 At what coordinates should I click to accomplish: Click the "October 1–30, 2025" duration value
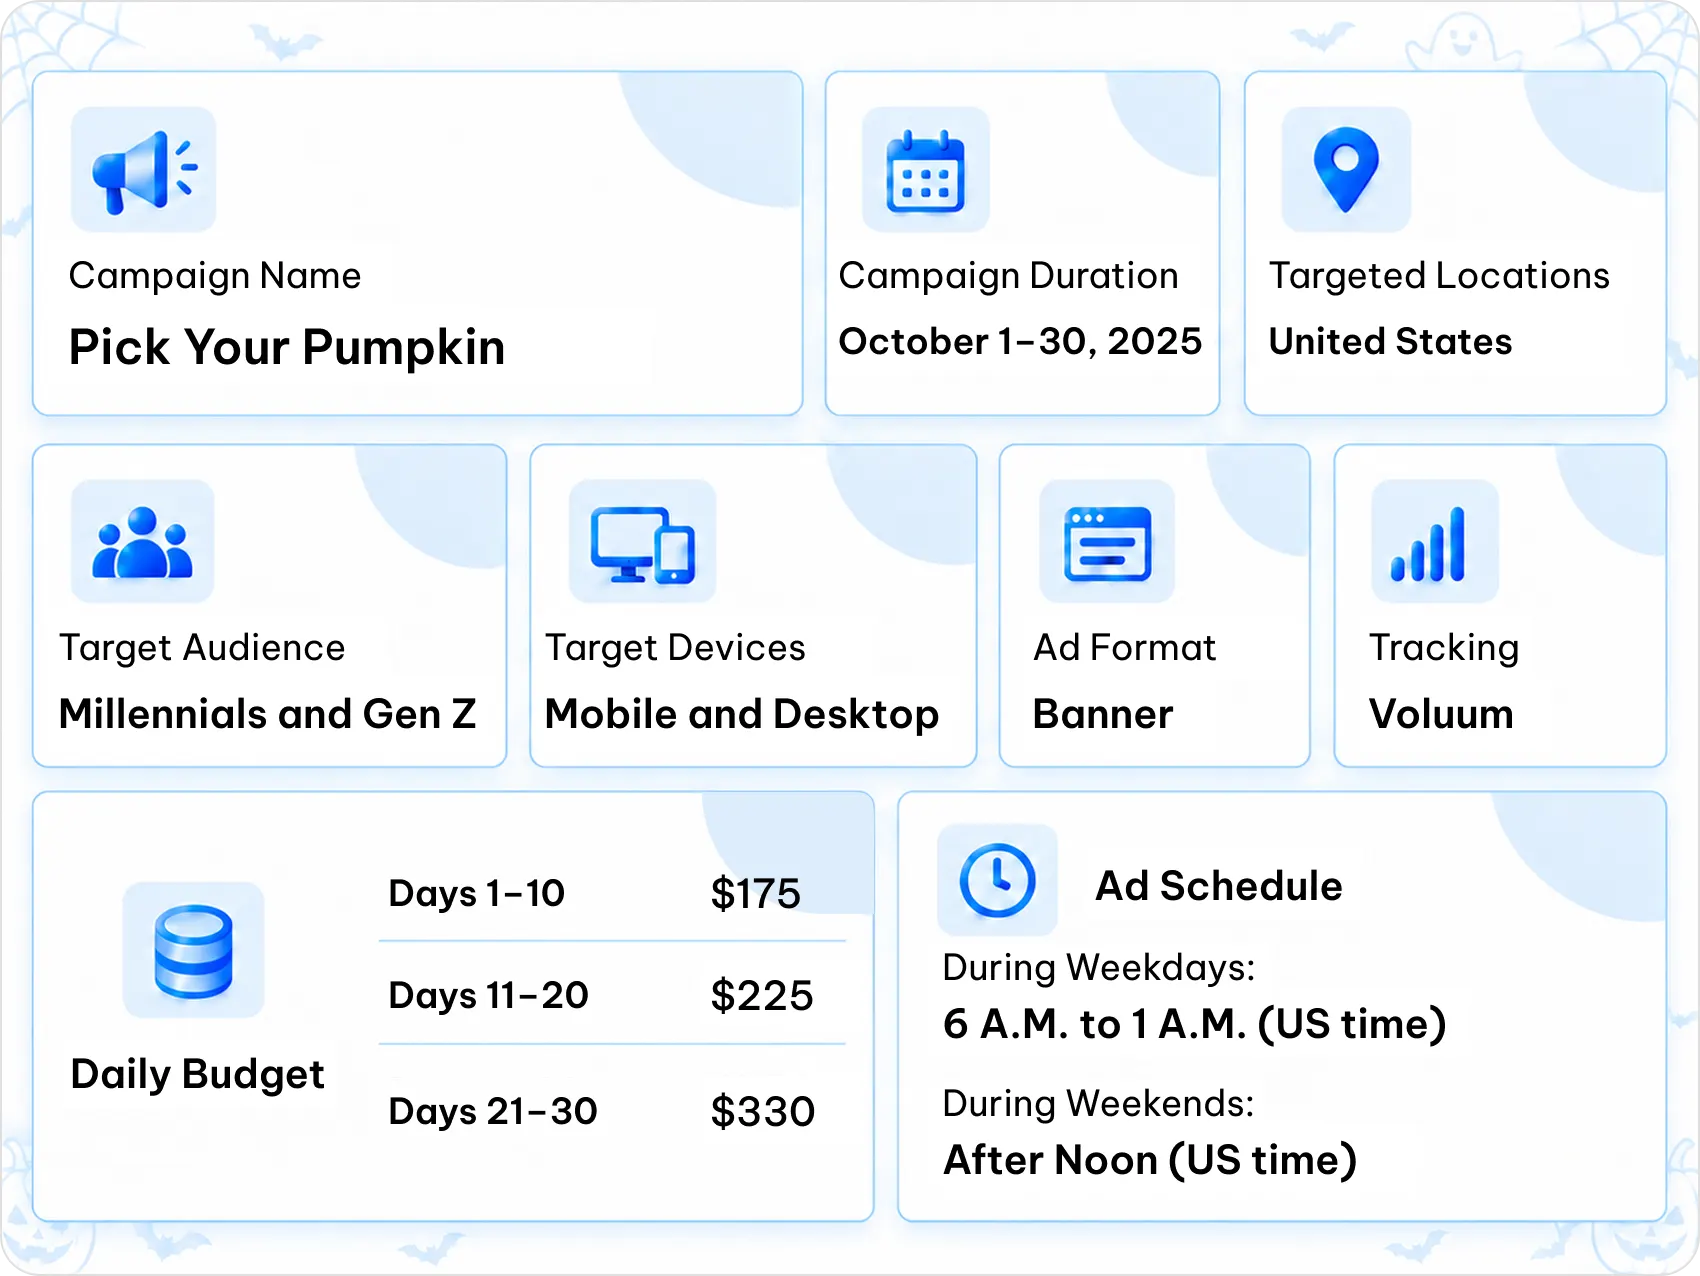[x=1020, y=342]
